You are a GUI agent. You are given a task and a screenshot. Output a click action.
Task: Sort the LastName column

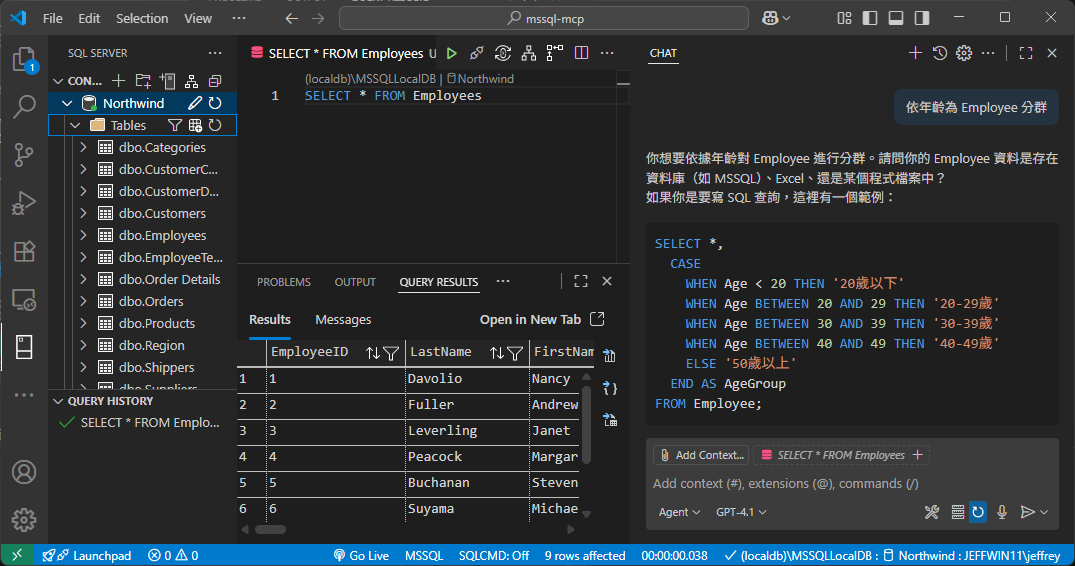point(496,352)
